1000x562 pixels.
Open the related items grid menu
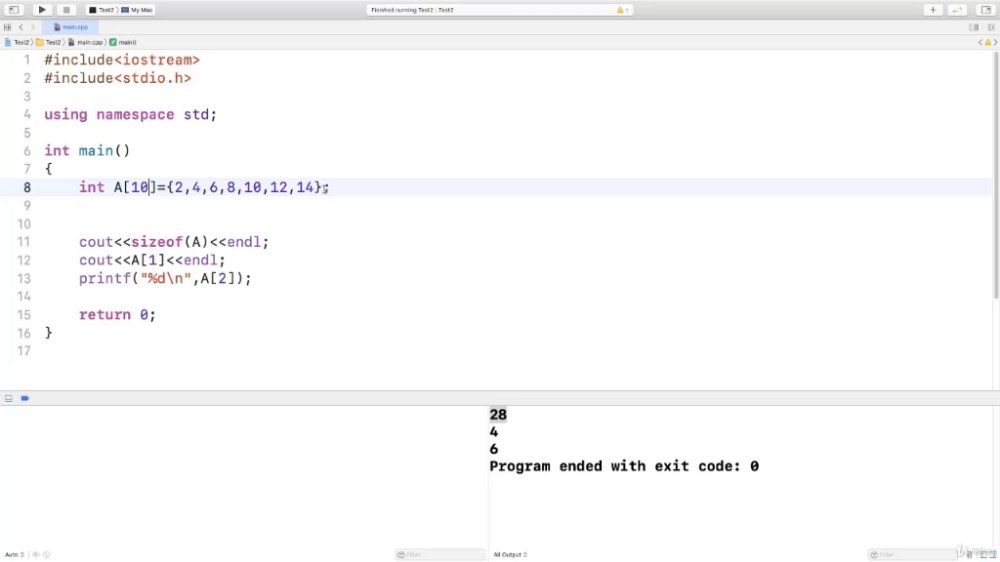coord(8,27)
